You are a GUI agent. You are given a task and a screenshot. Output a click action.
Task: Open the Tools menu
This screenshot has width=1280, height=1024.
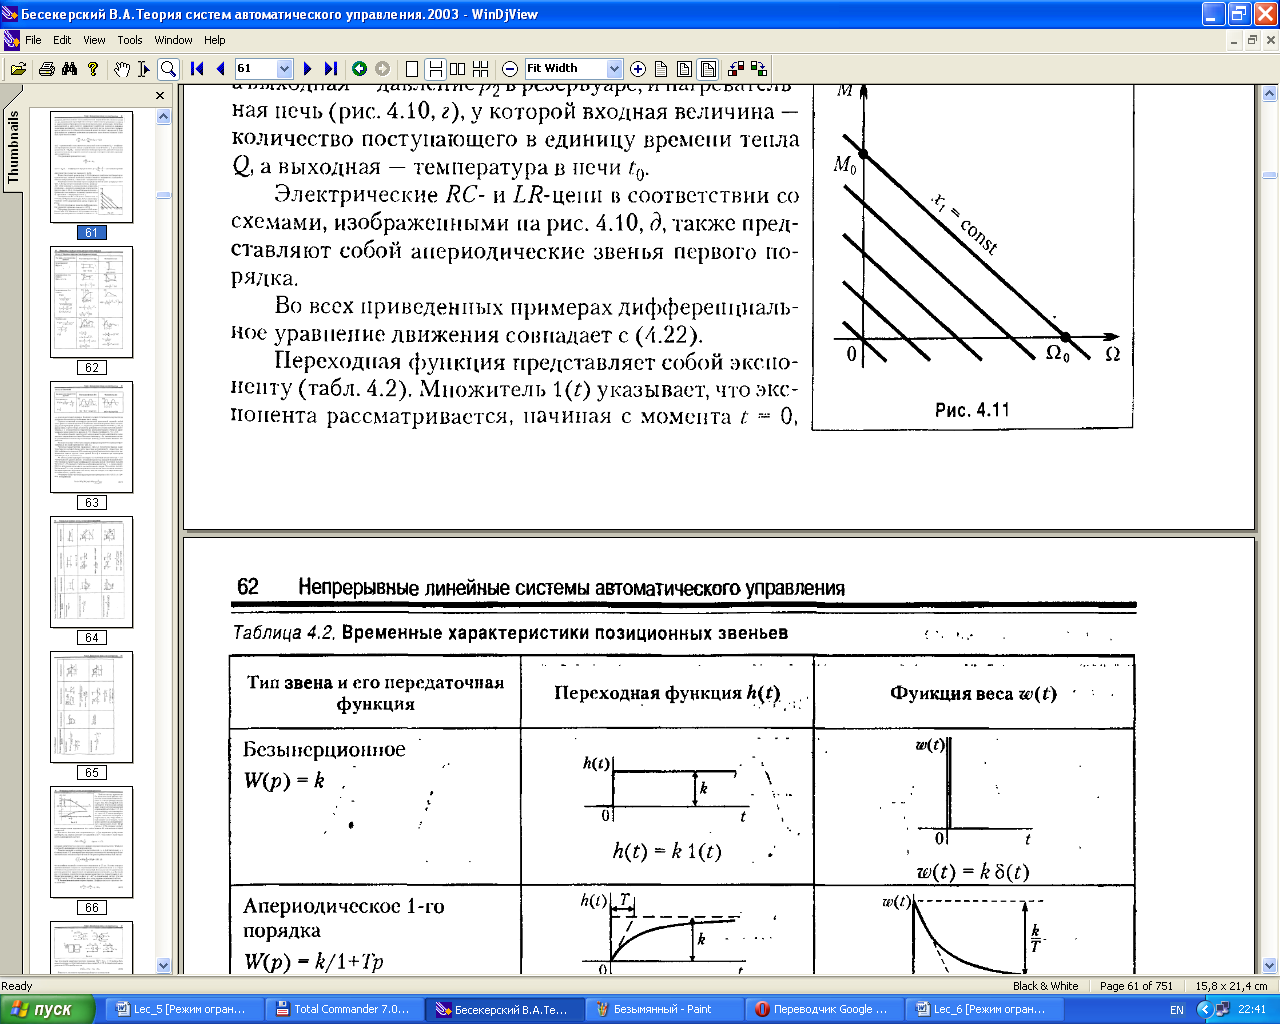coord(130,40)
